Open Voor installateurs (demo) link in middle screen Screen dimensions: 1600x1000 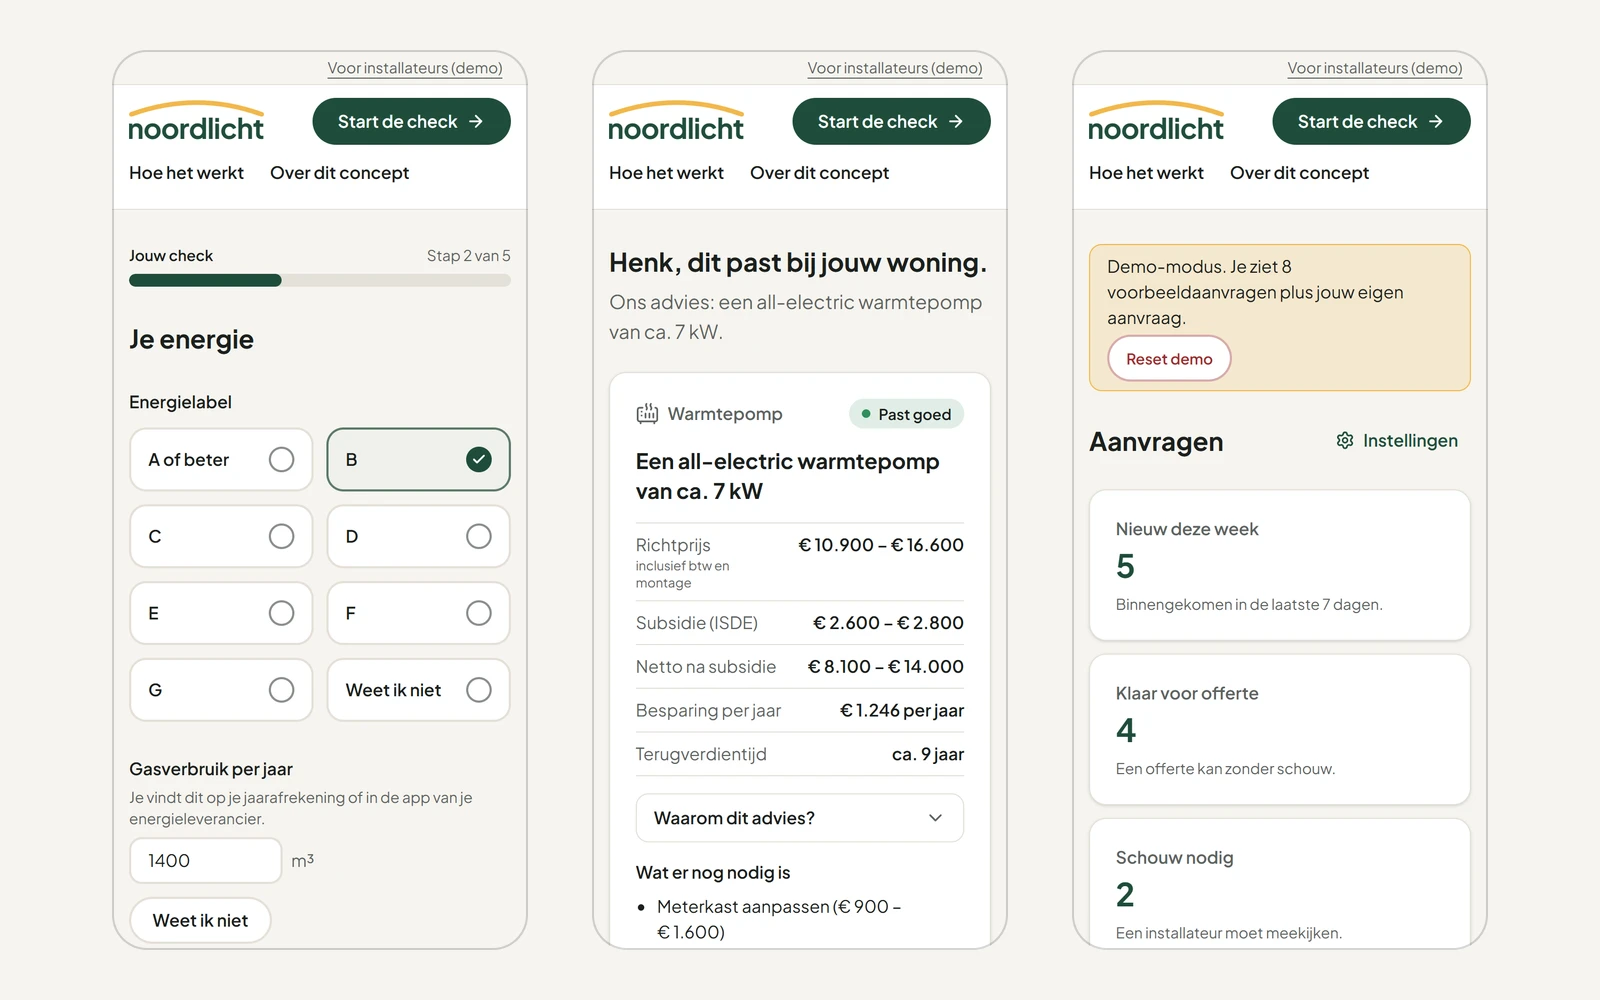click(x=895, y=68)
